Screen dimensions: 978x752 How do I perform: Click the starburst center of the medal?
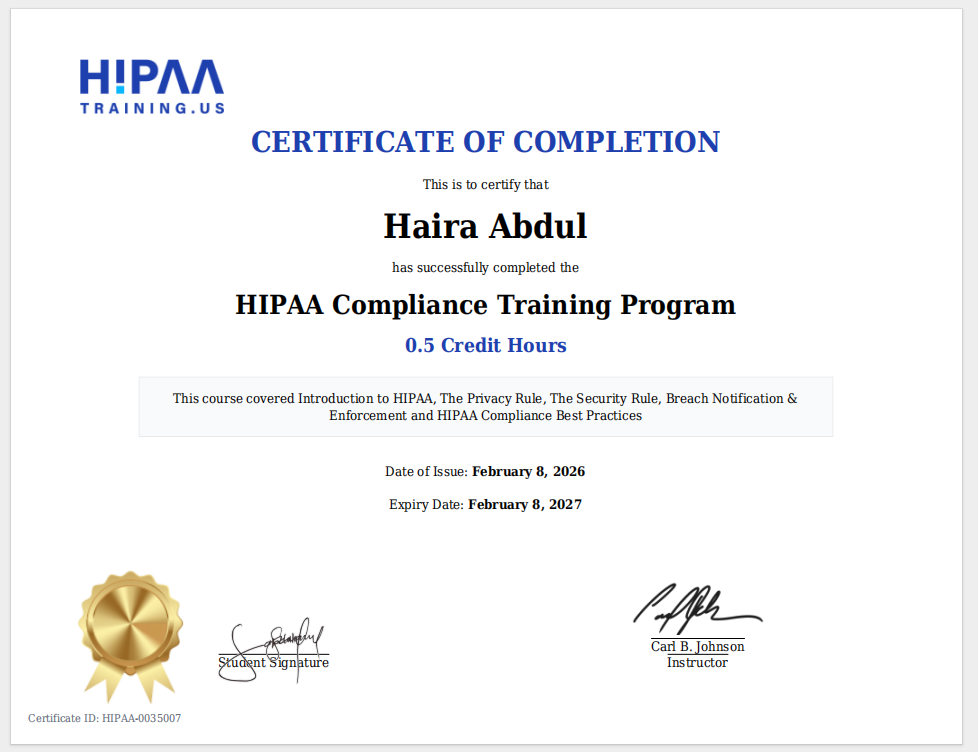pyautogui.click(x=130, y=620)
